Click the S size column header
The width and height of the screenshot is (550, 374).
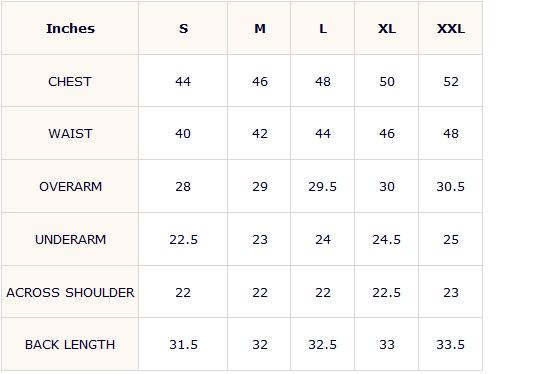coord(183,28)
